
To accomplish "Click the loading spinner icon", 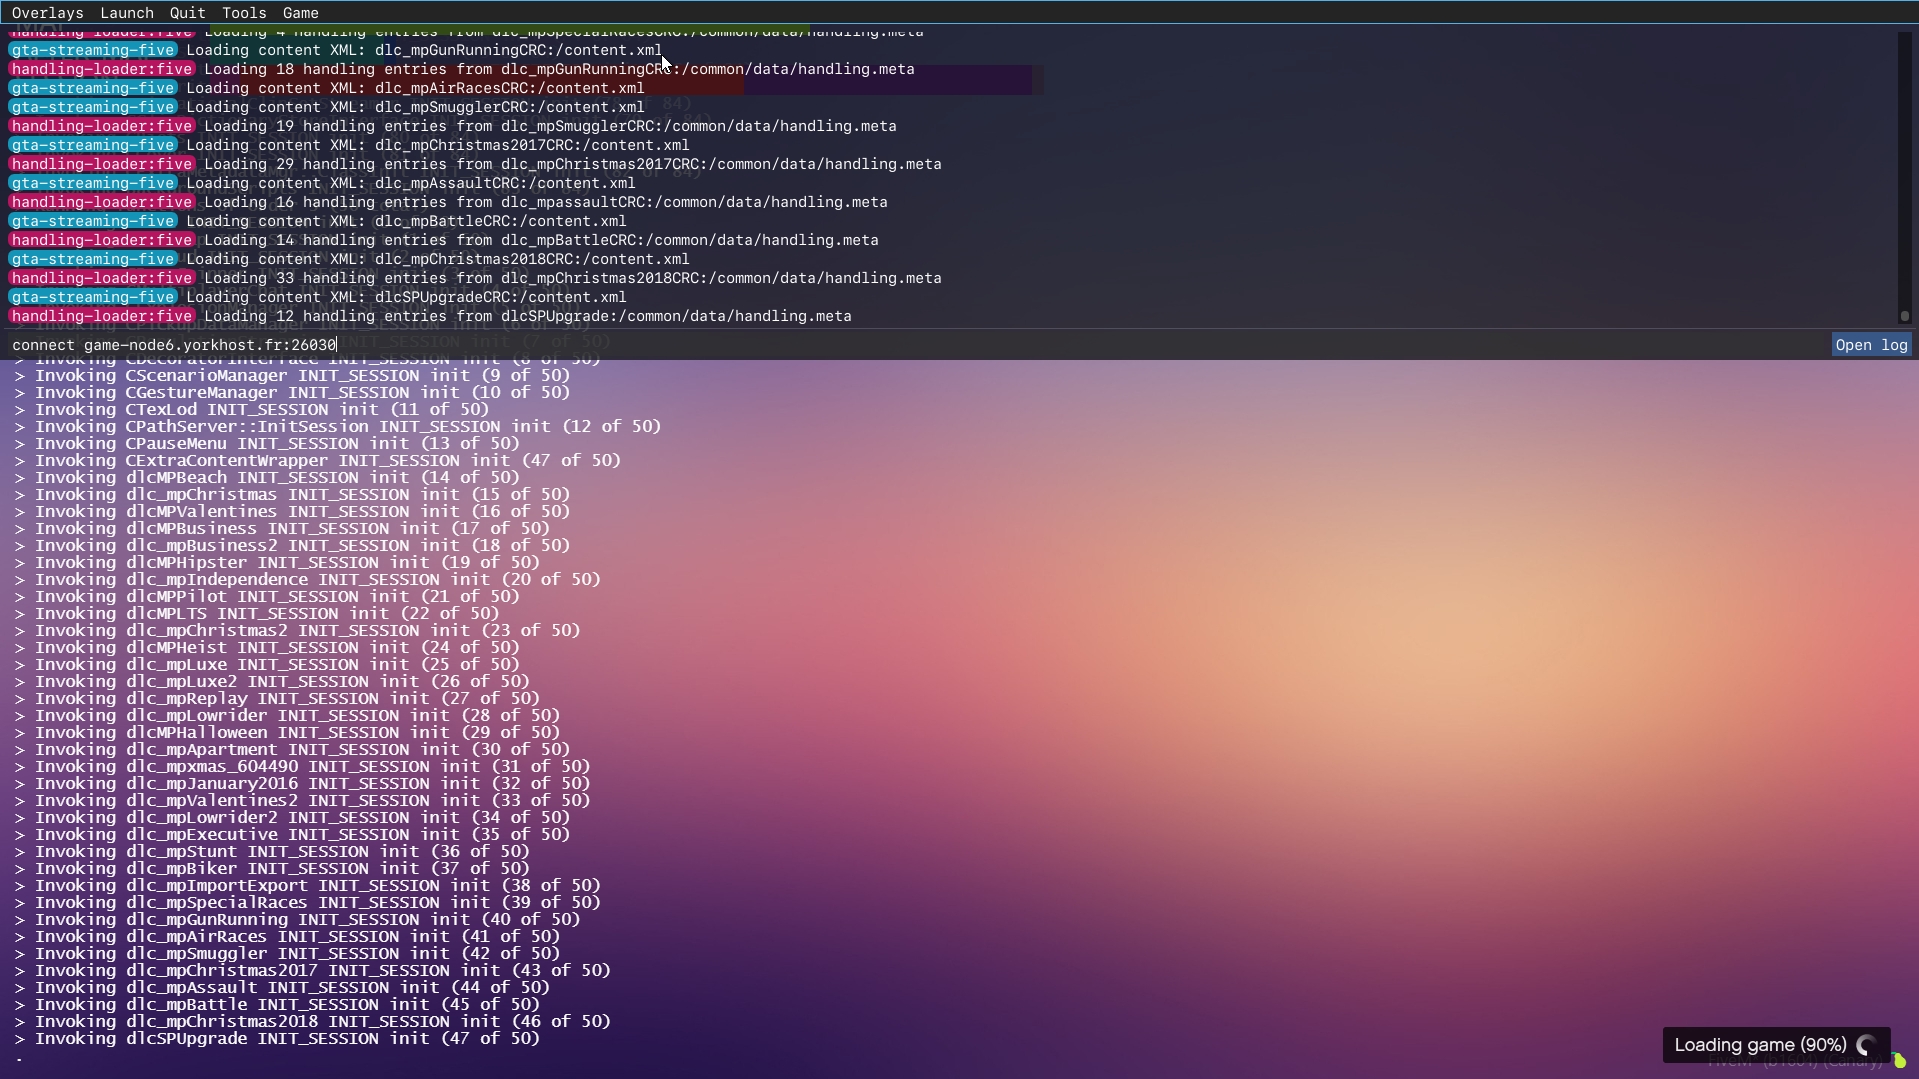I will coord(1866,1045).
